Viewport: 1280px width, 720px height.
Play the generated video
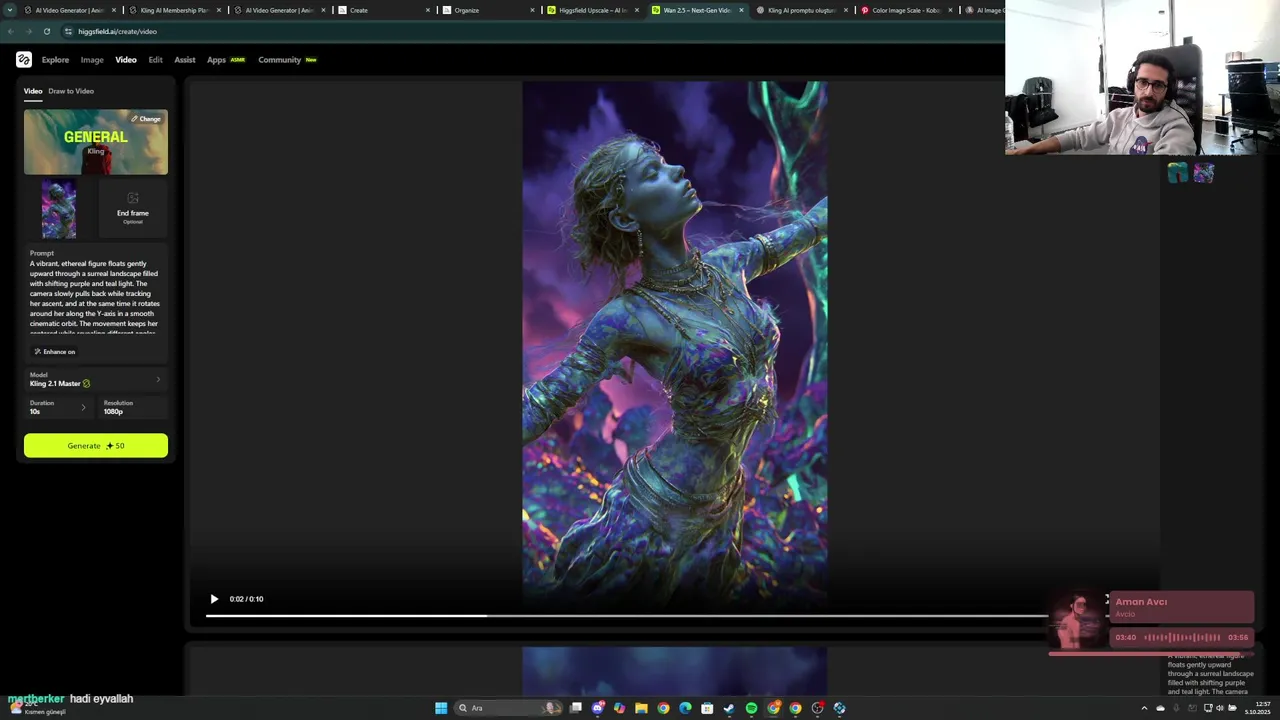tap(214, 599)
